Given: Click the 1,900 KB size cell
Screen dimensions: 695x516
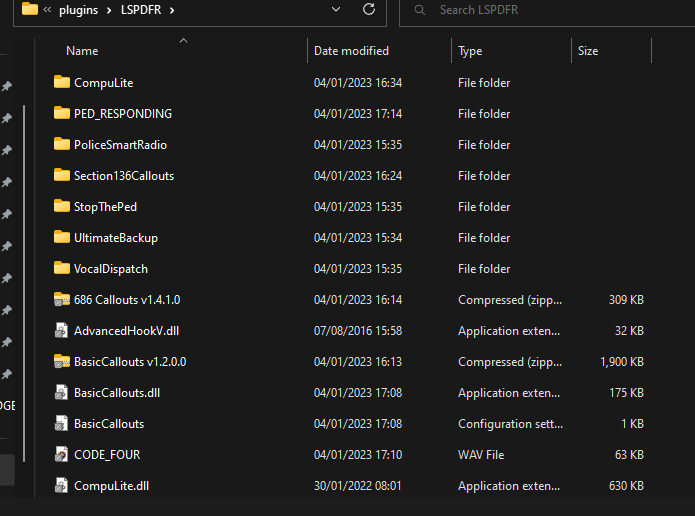Looking at the screenshot, I should (621, 362).
